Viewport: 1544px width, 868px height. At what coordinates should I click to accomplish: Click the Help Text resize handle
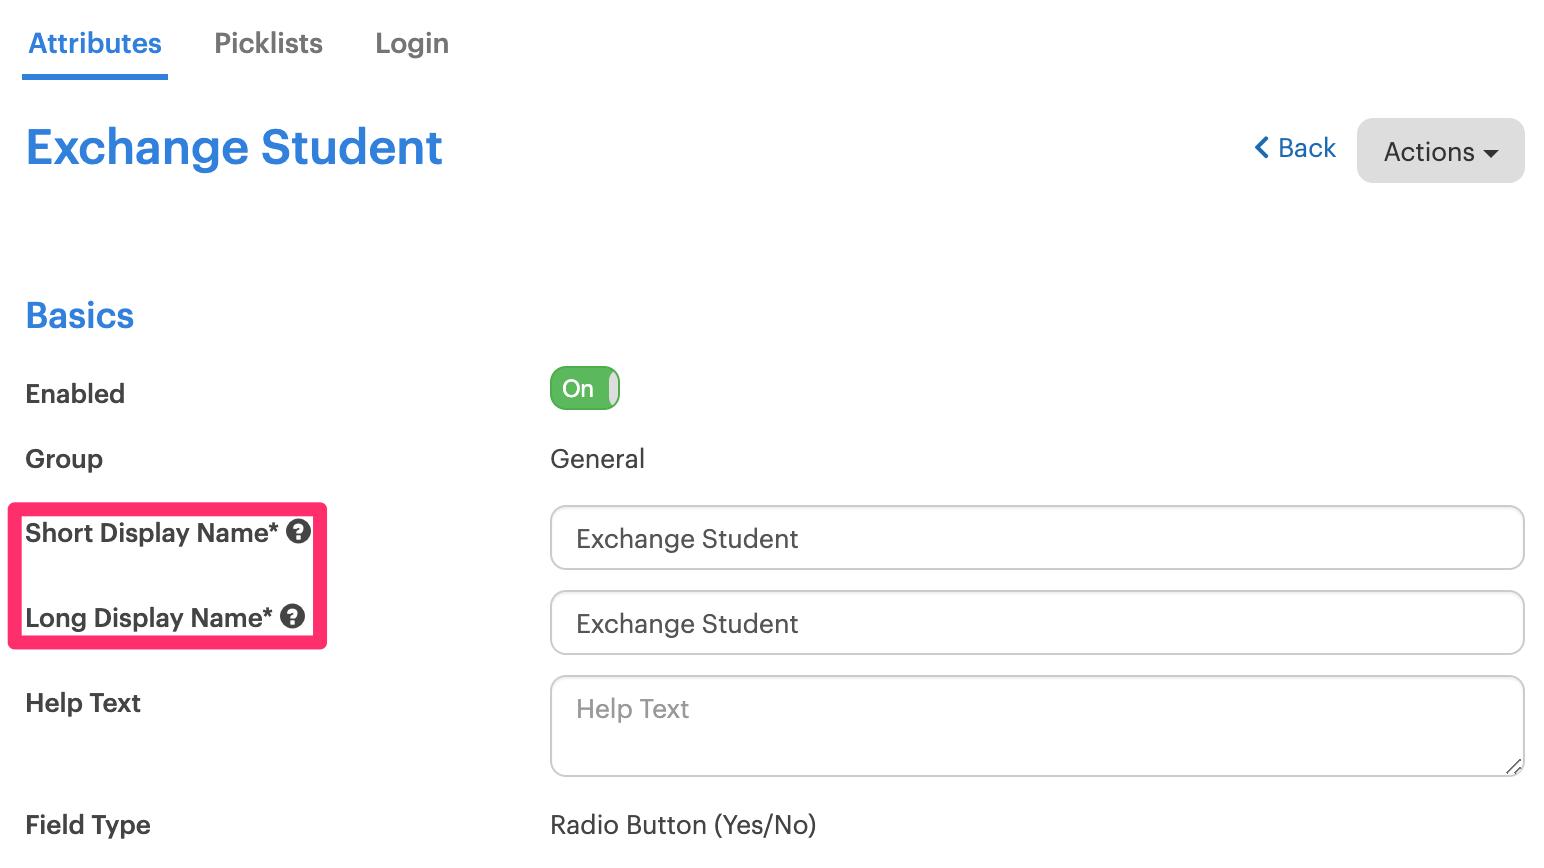(1513, 766)
